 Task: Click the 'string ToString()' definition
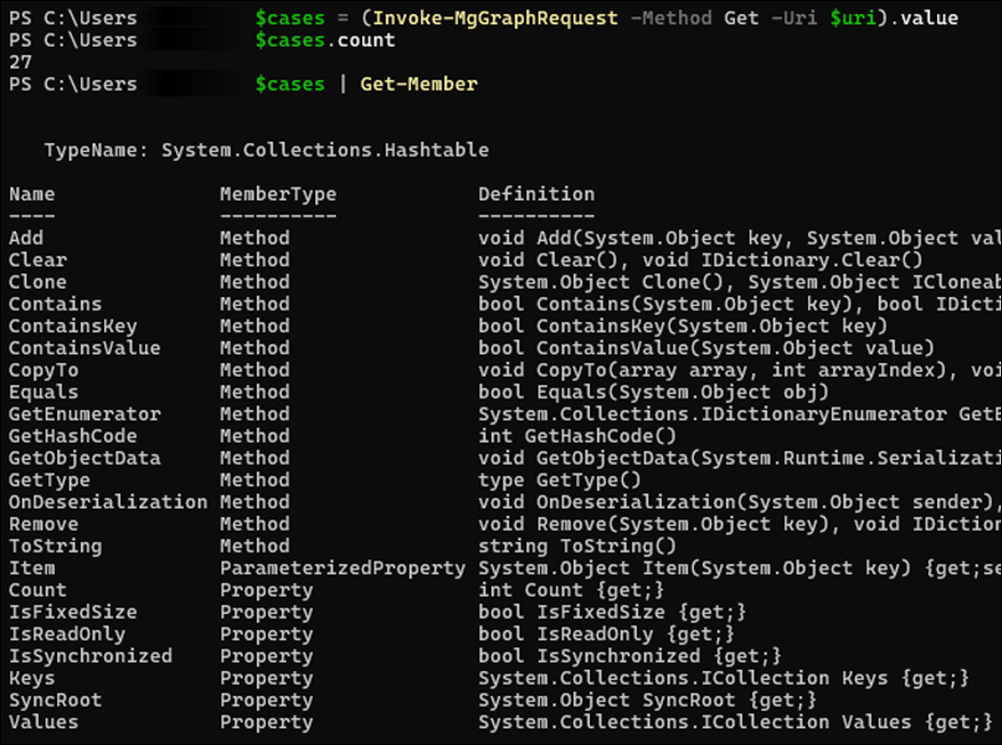577,546
